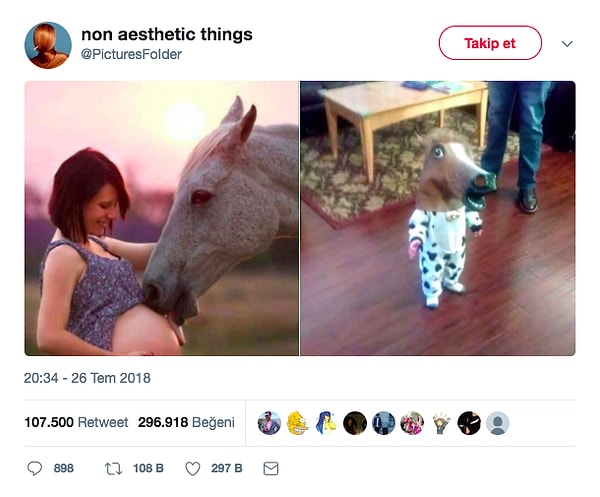
Task: Open the first liker's avatar in the row
Action: pyautogui.click(x=269, y=423)
